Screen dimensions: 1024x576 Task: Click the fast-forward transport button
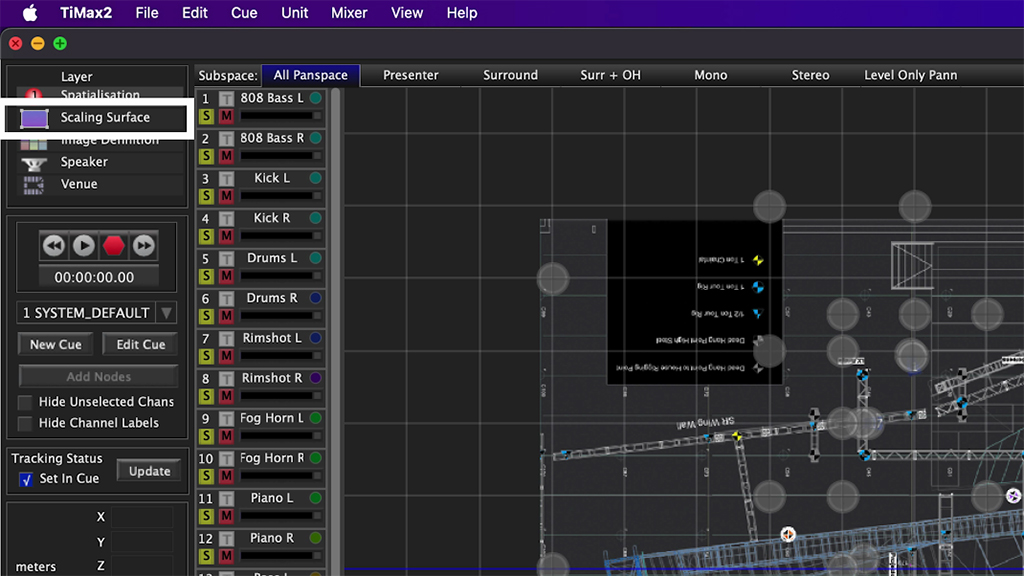pos(144,245)
